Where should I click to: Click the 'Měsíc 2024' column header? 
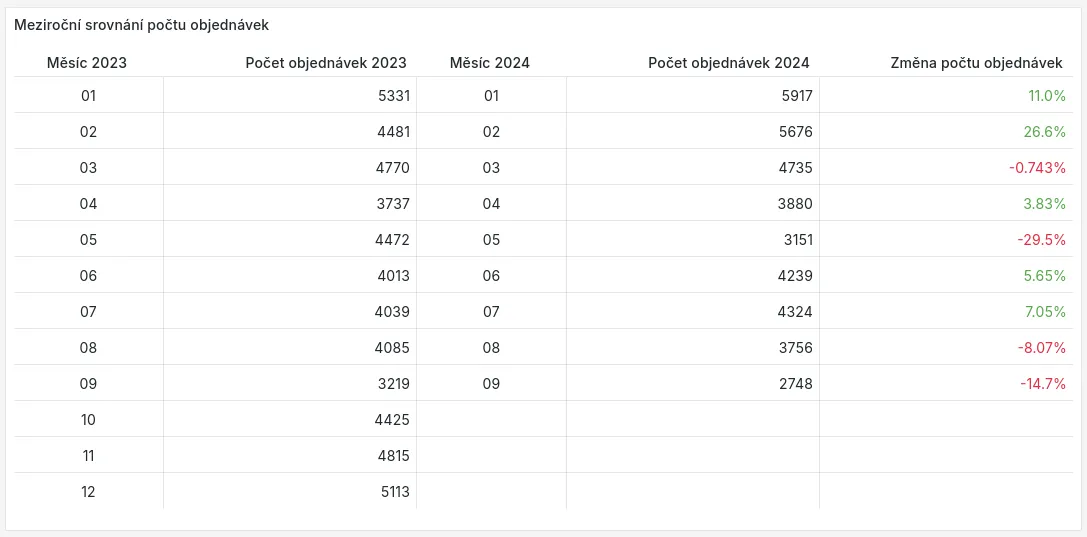coord(490,63)
